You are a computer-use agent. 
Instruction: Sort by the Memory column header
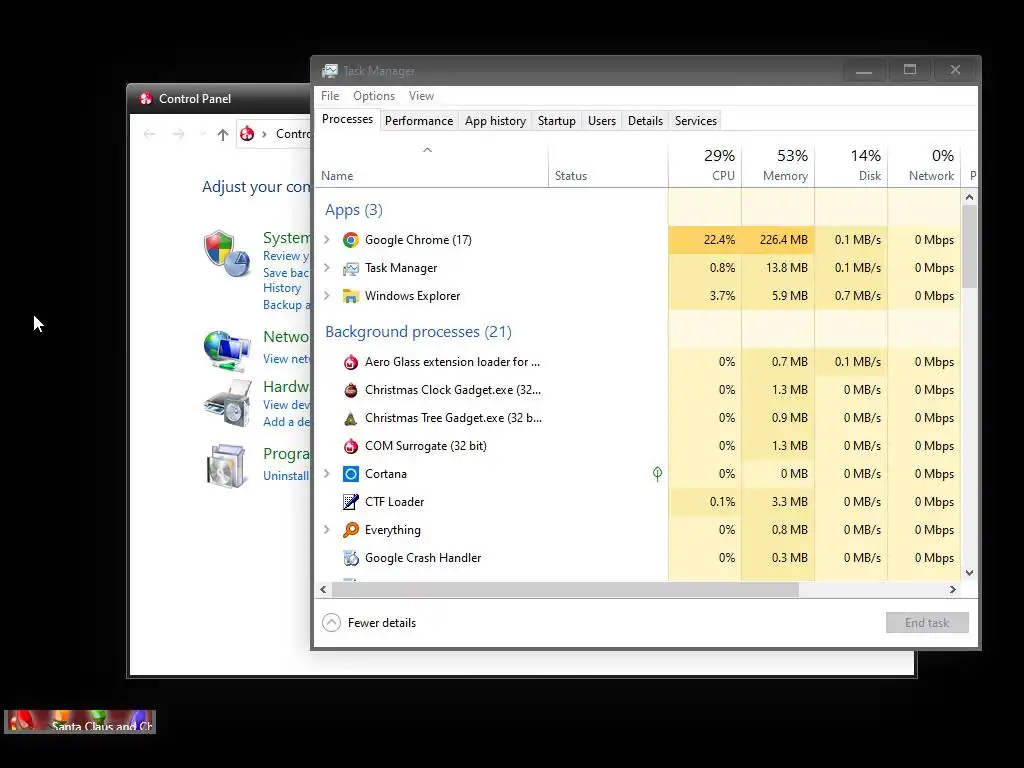[778, 165]
